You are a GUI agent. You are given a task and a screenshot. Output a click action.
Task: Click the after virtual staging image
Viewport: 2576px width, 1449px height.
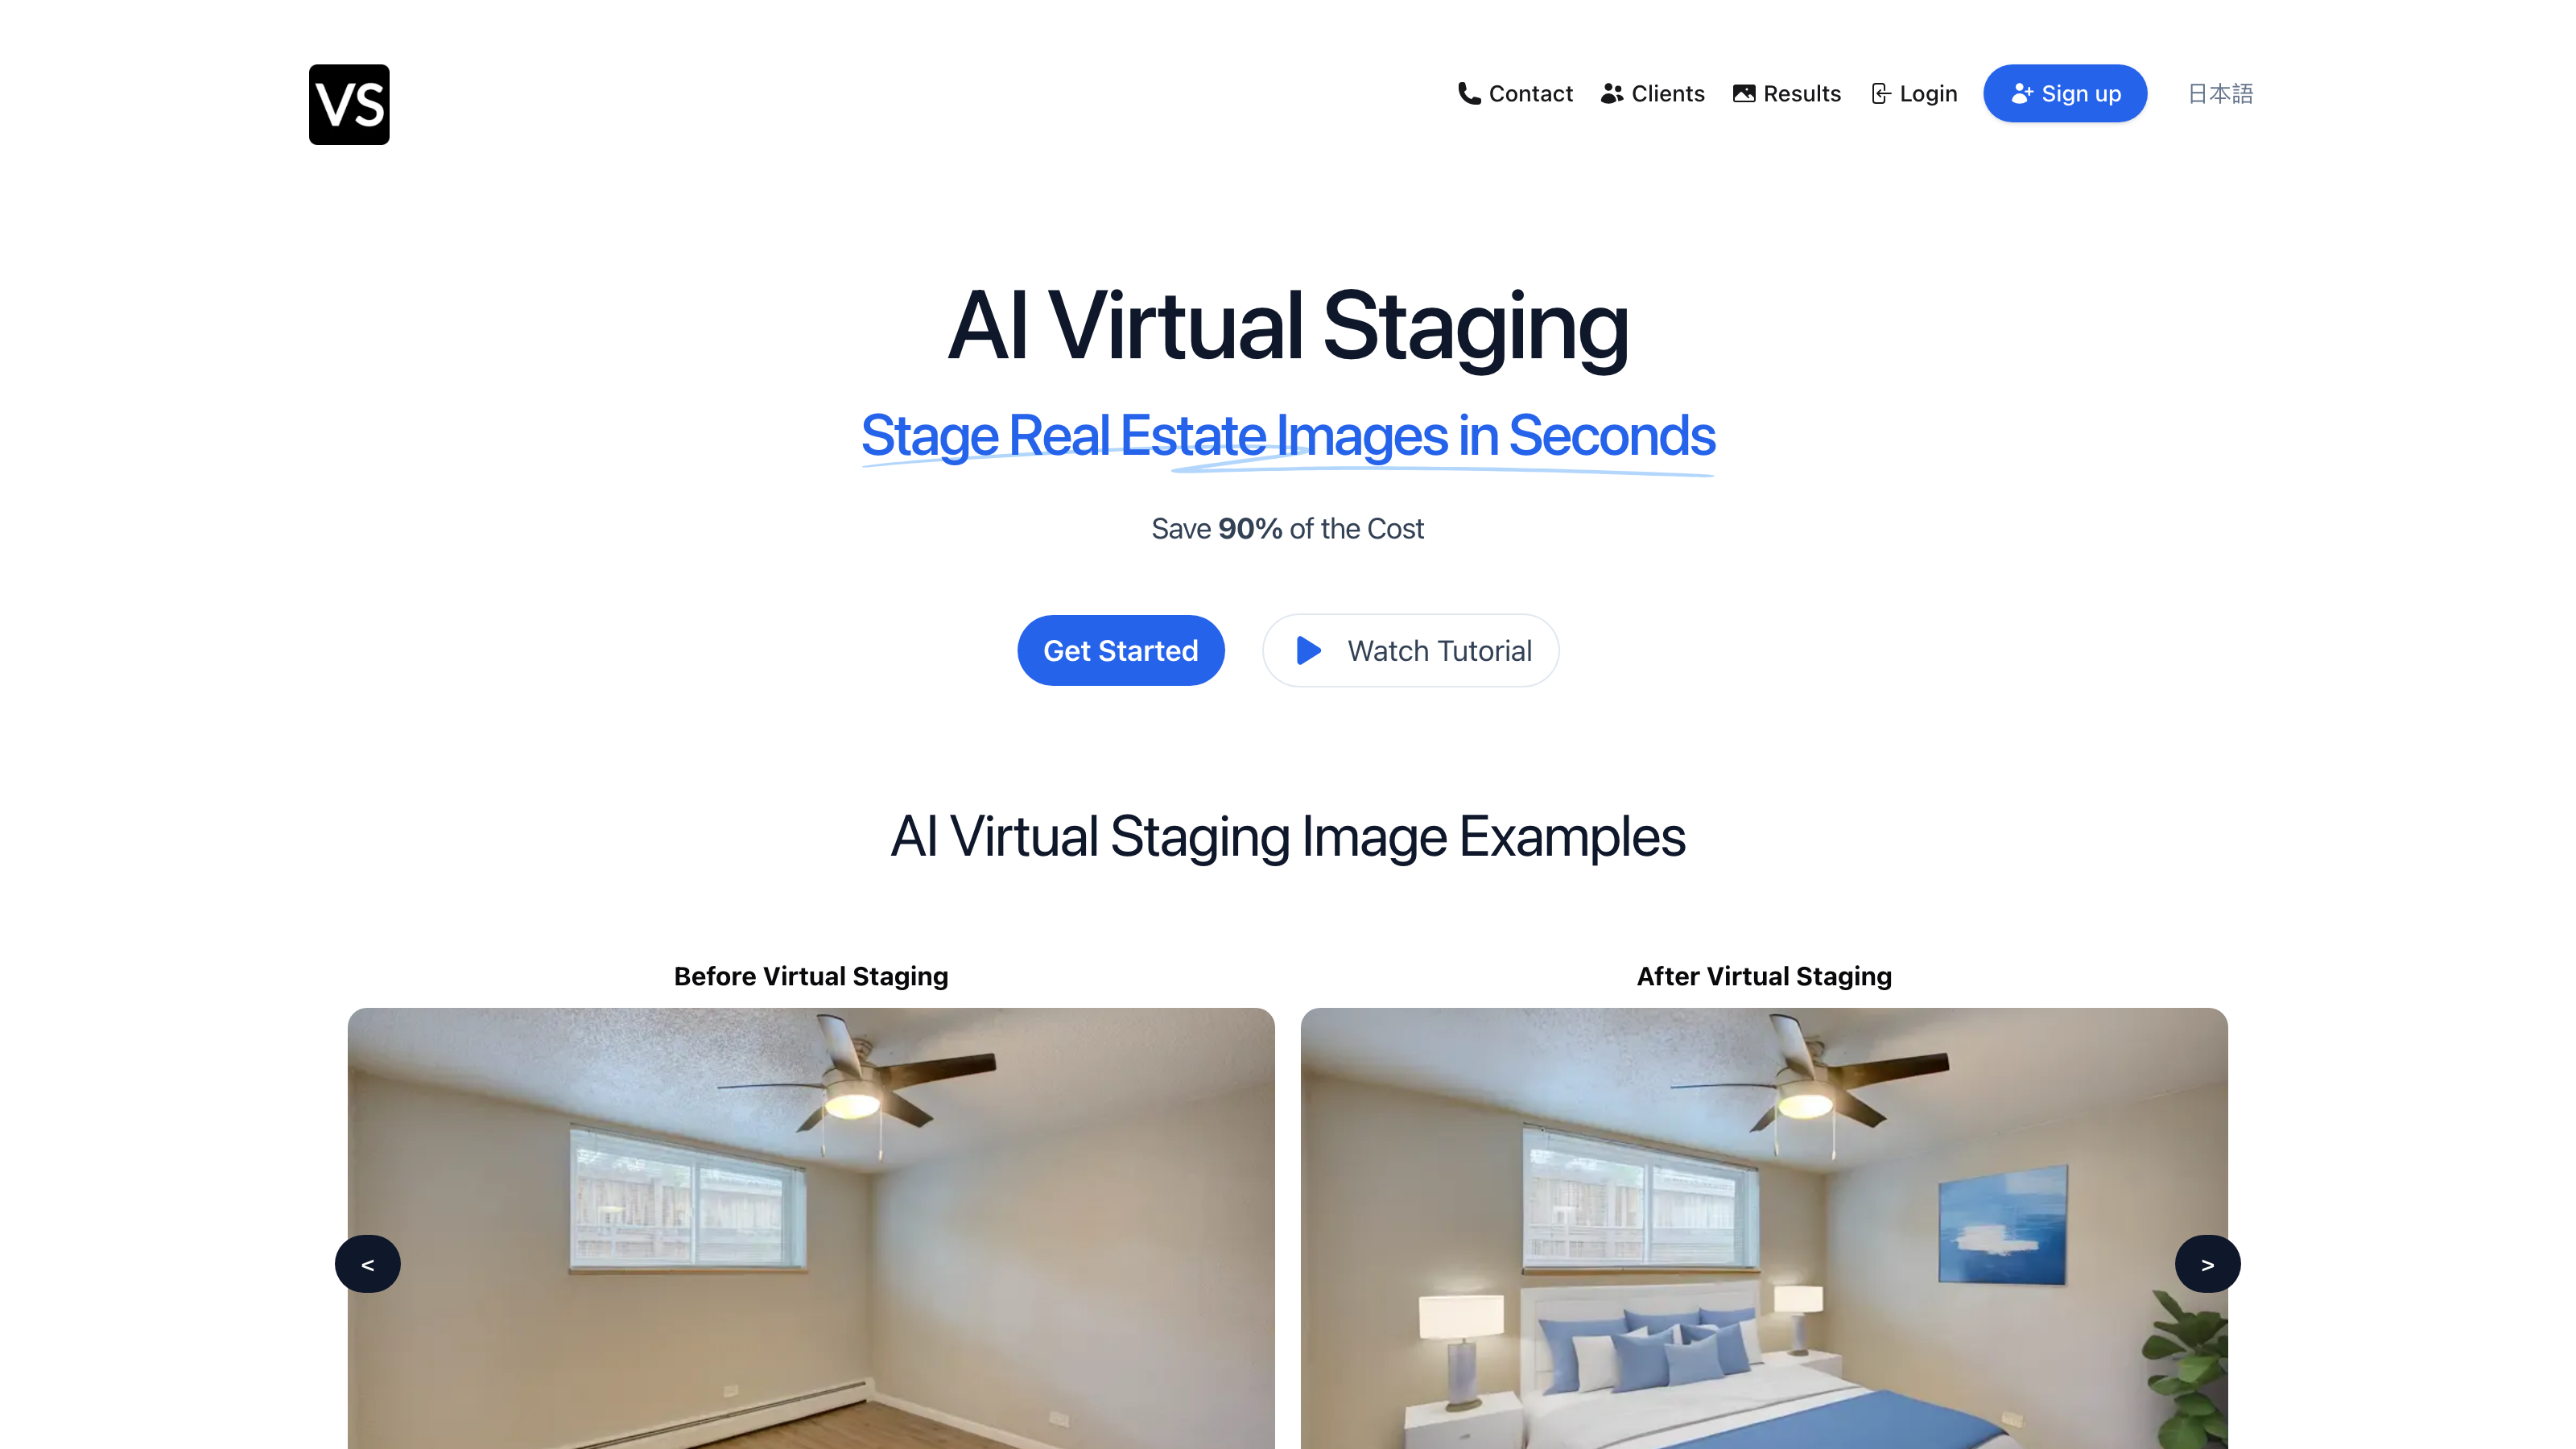pyautogui.click(x=1762, y=1228)
